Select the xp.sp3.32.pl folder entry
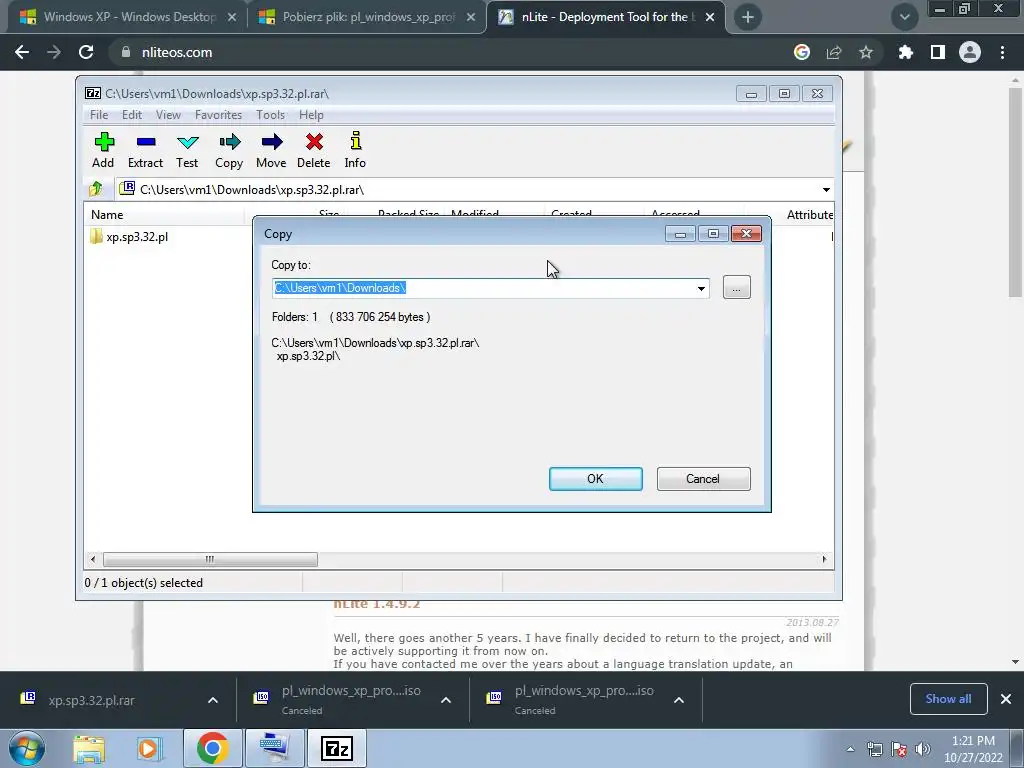Image resolution: width=1024 pixels, height=768 pixels. point(129,236)
